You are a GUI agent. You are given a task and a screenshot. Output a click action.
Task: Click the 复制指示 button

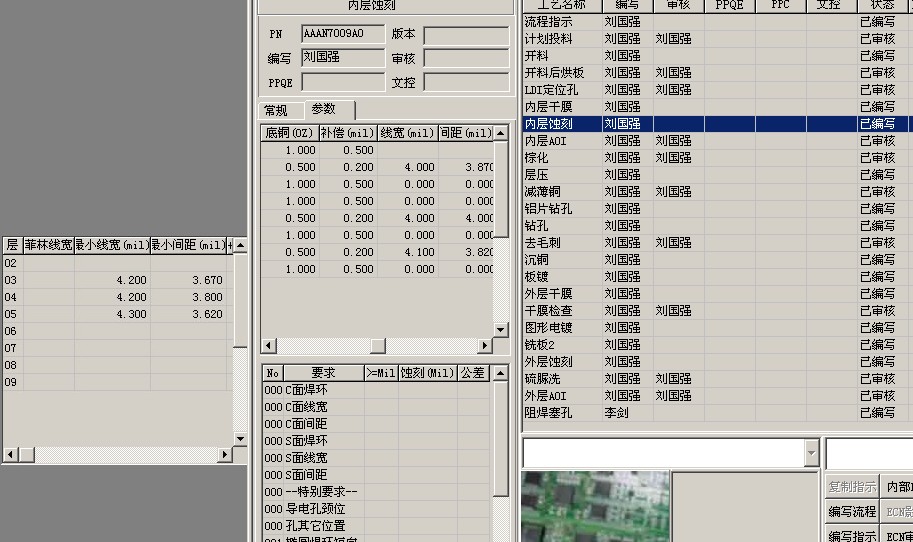click(852, 487)
